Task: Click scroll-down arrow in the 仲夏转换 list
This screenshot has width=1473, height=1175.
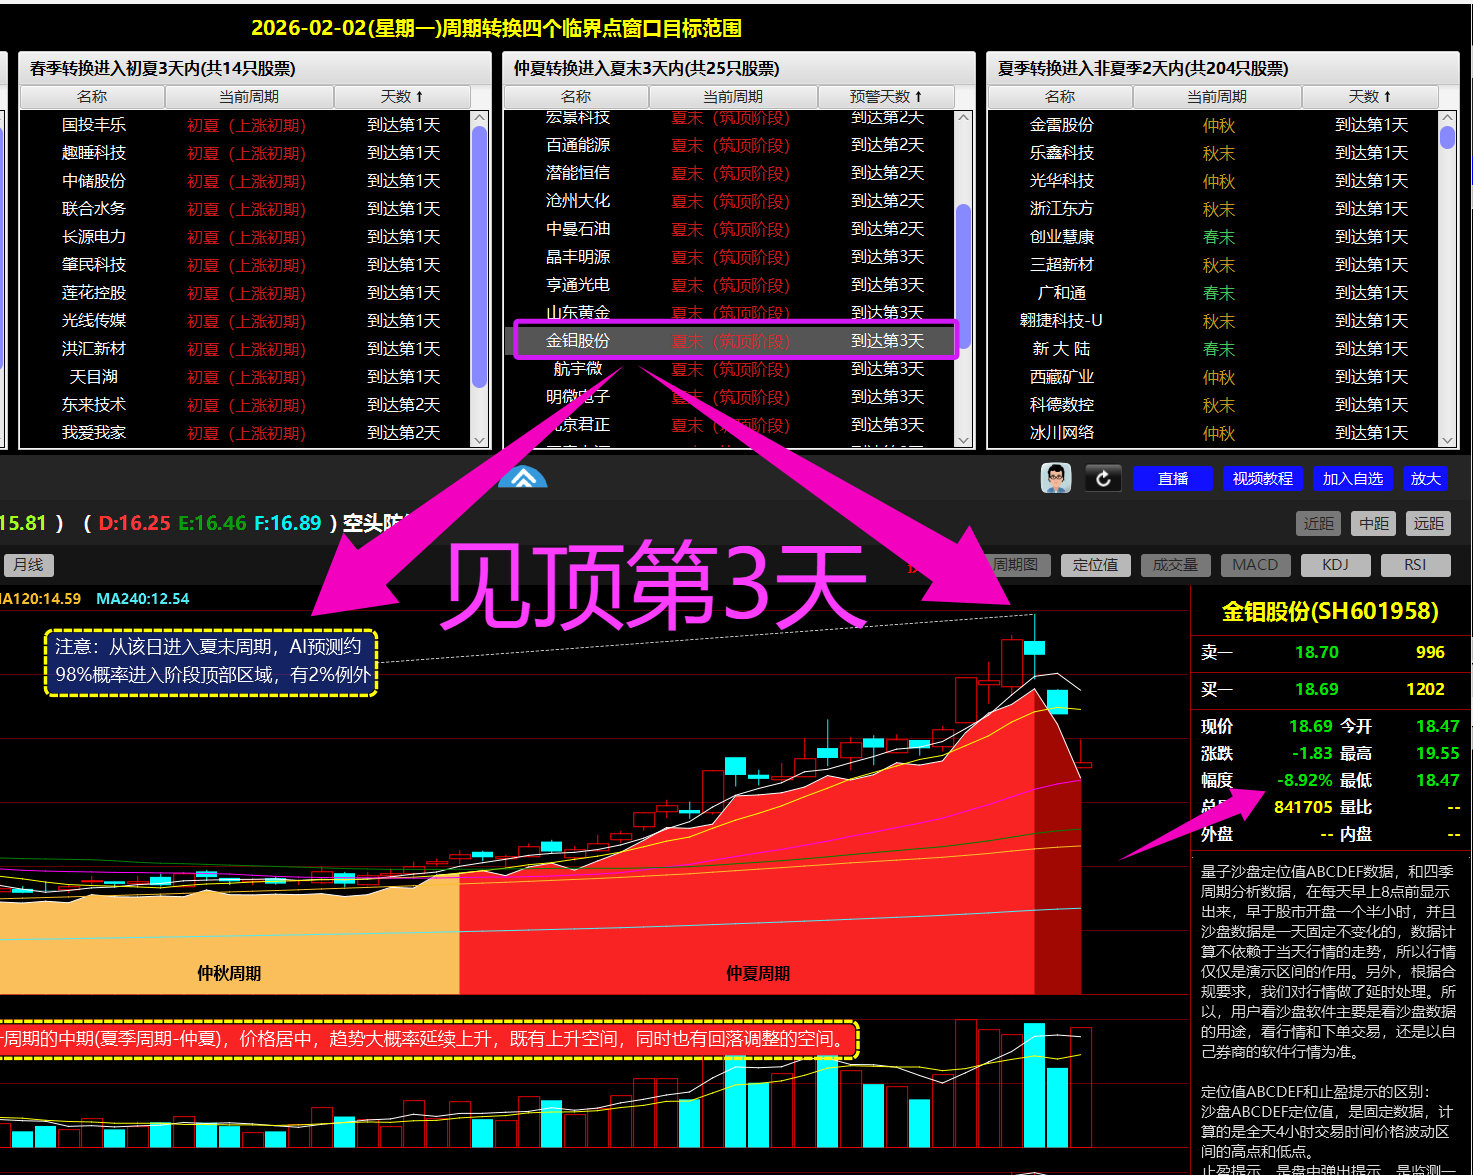Action: coord(964,440)
